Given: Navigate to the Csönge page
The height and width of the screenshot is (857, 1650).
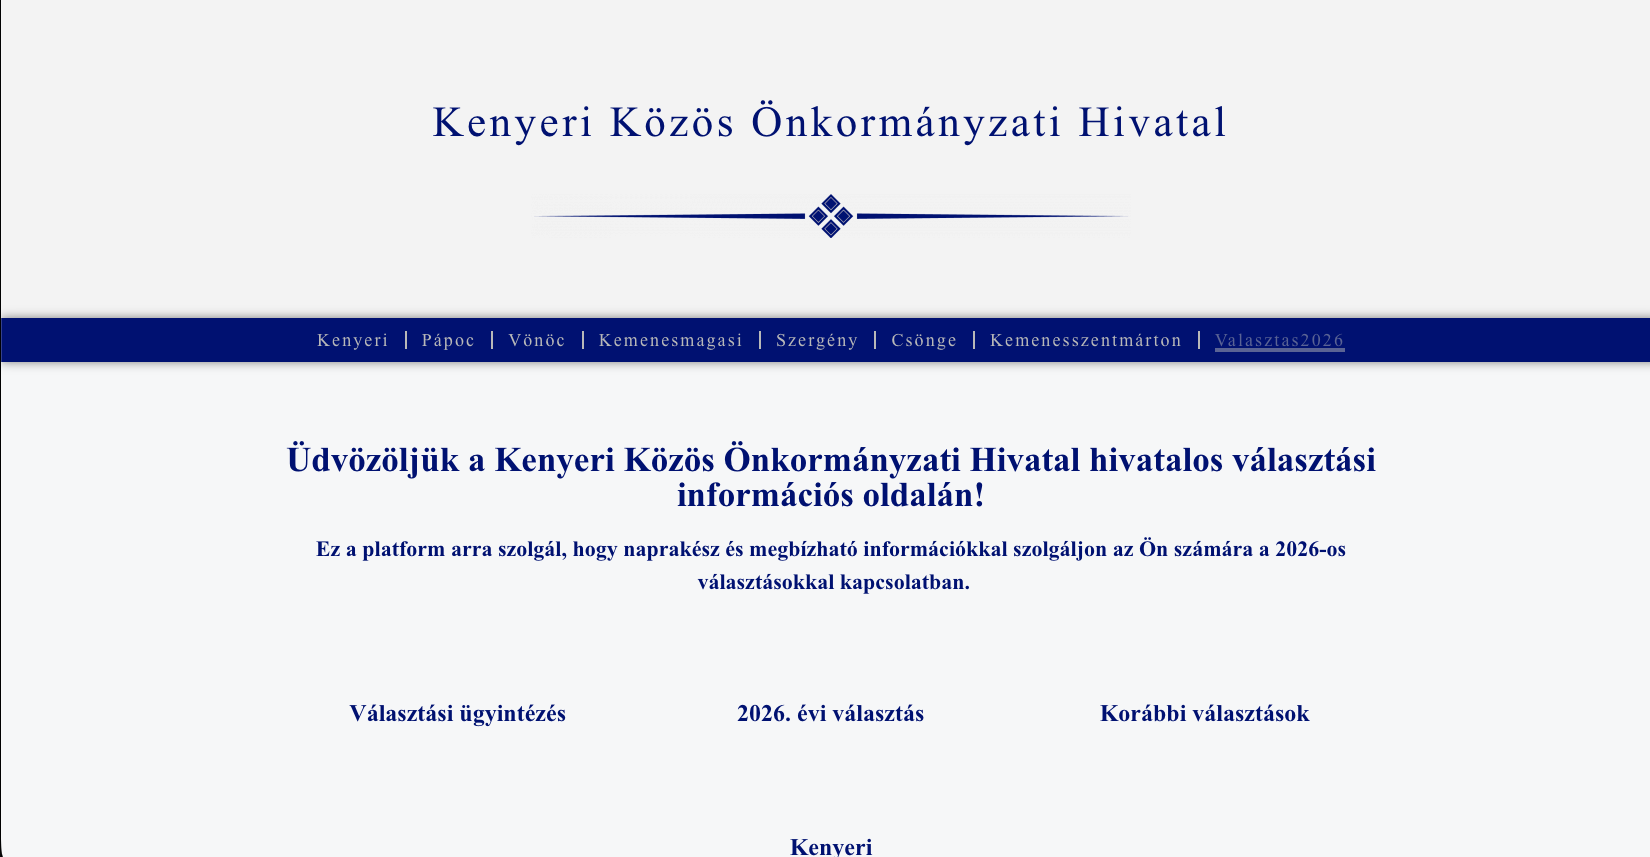Looking at the screenshot, I should click(x=924, y=340).
